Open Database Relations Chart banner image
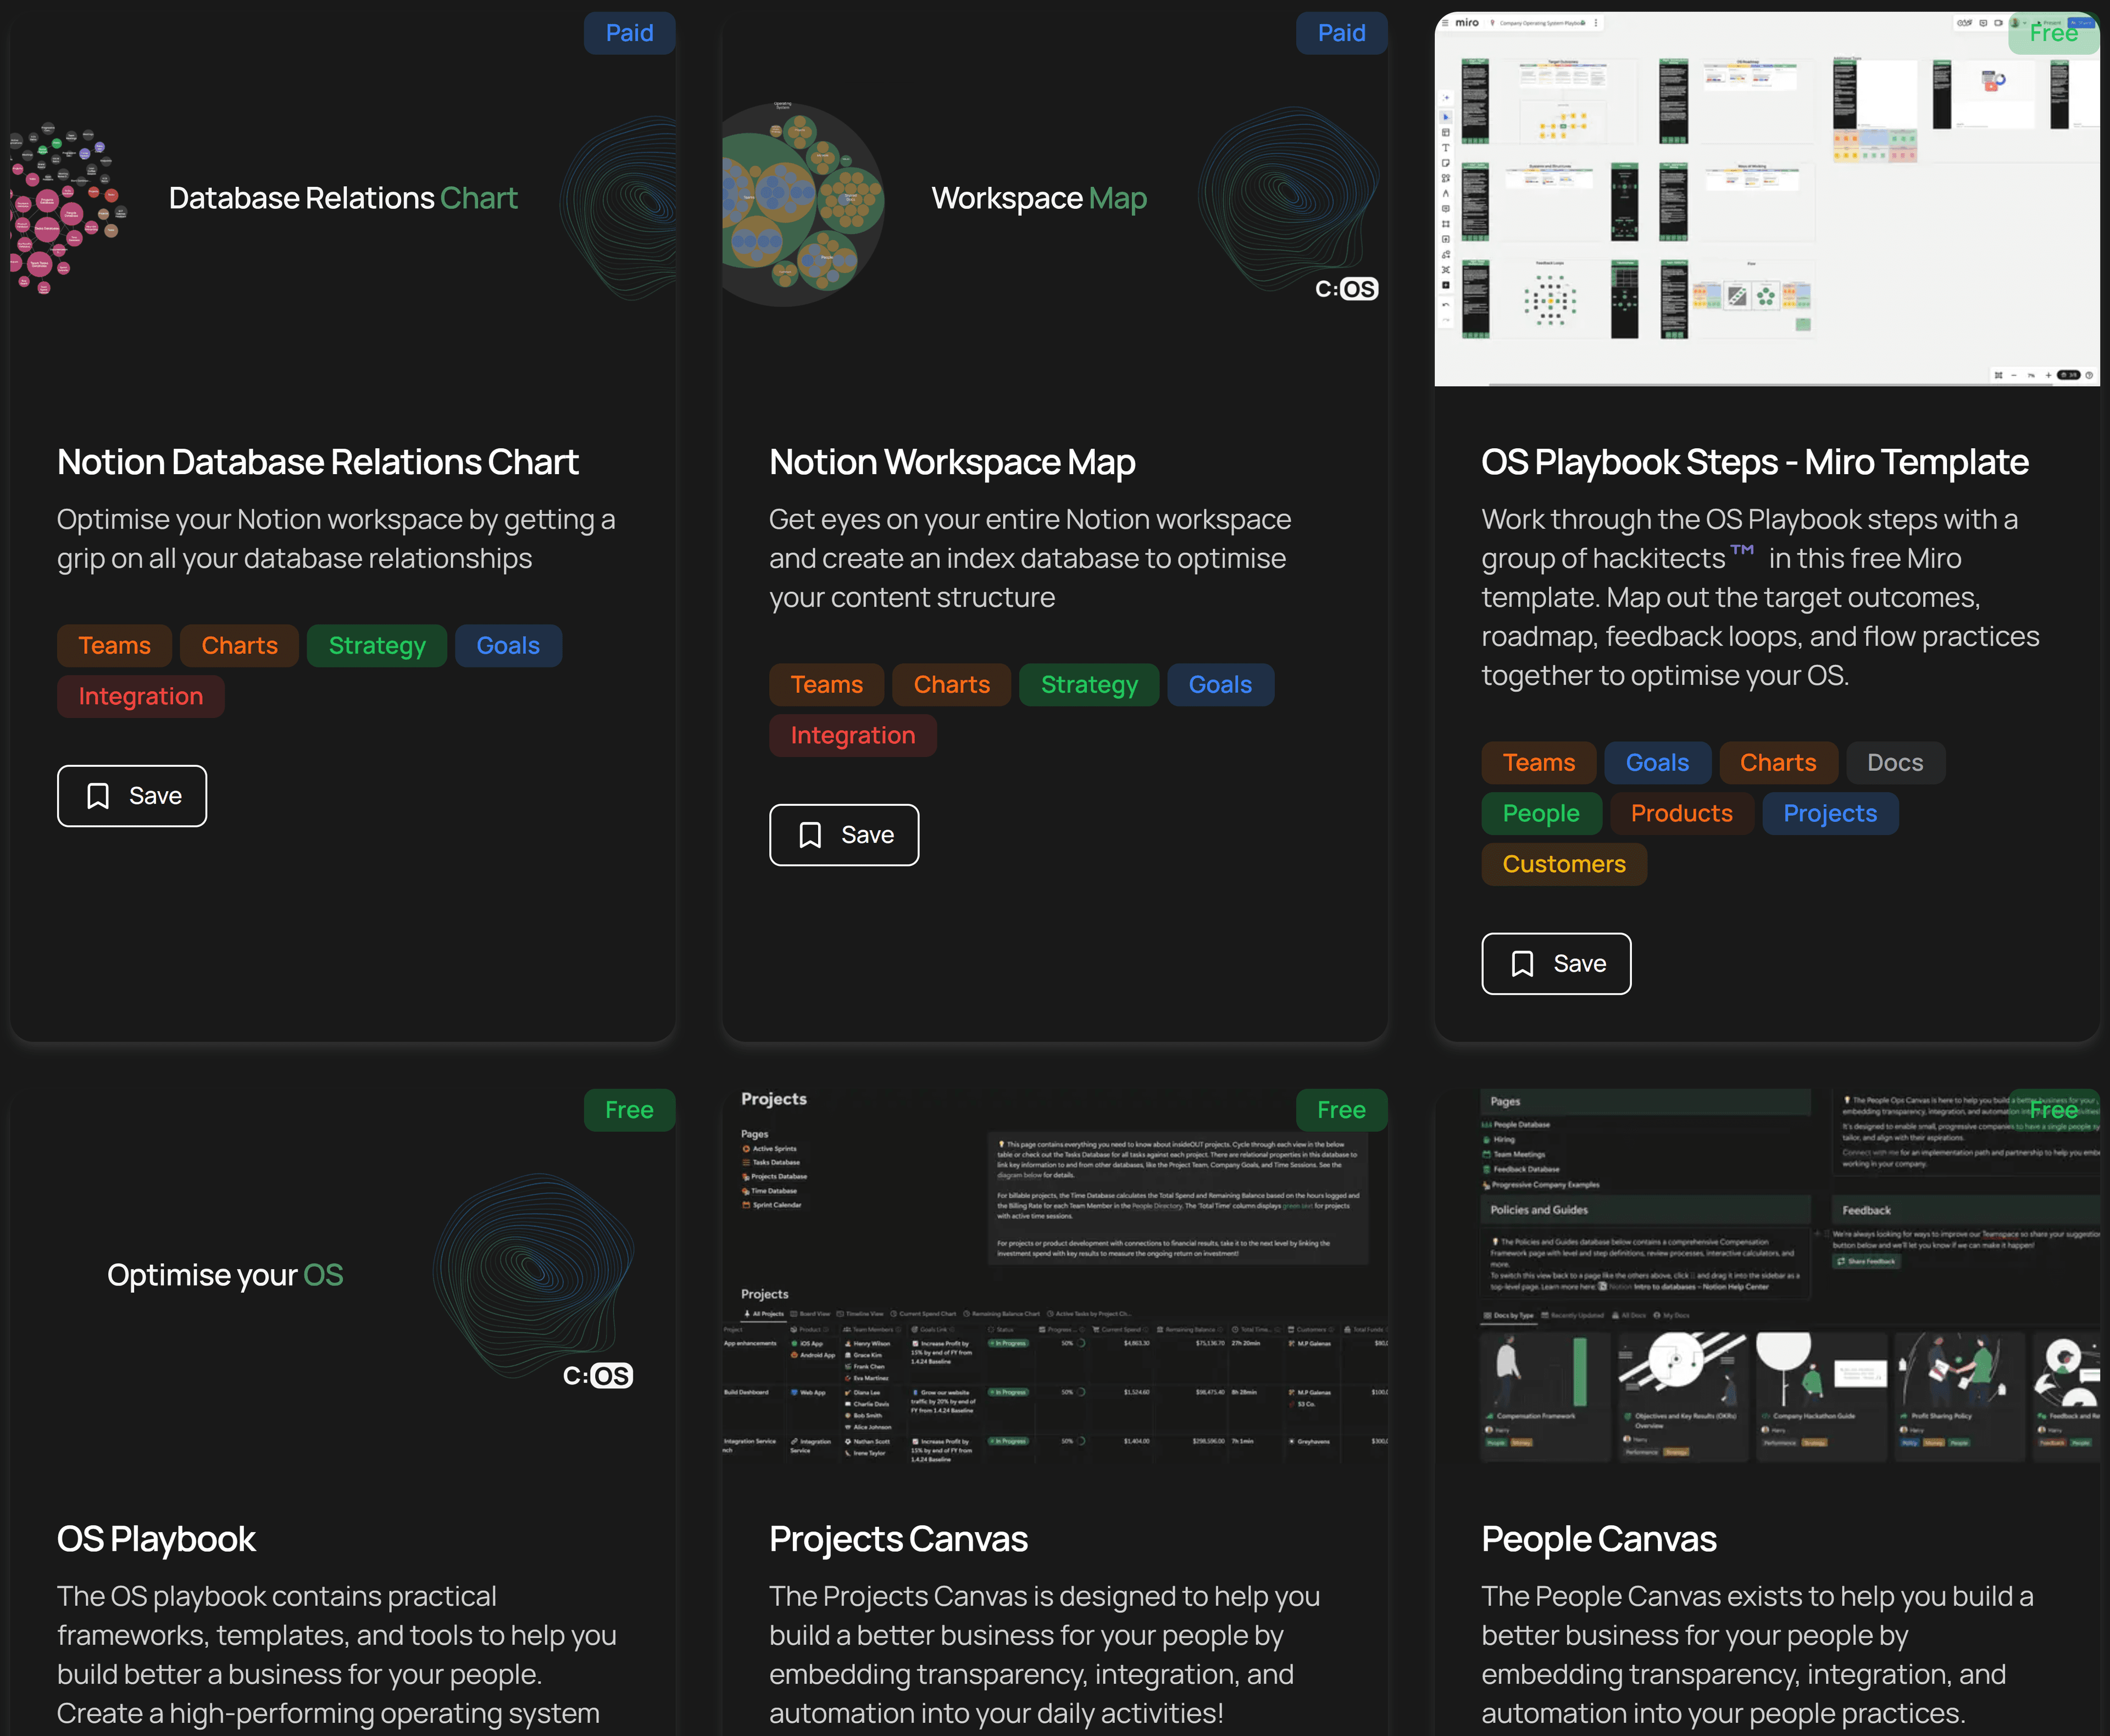 tap(343, 199)
